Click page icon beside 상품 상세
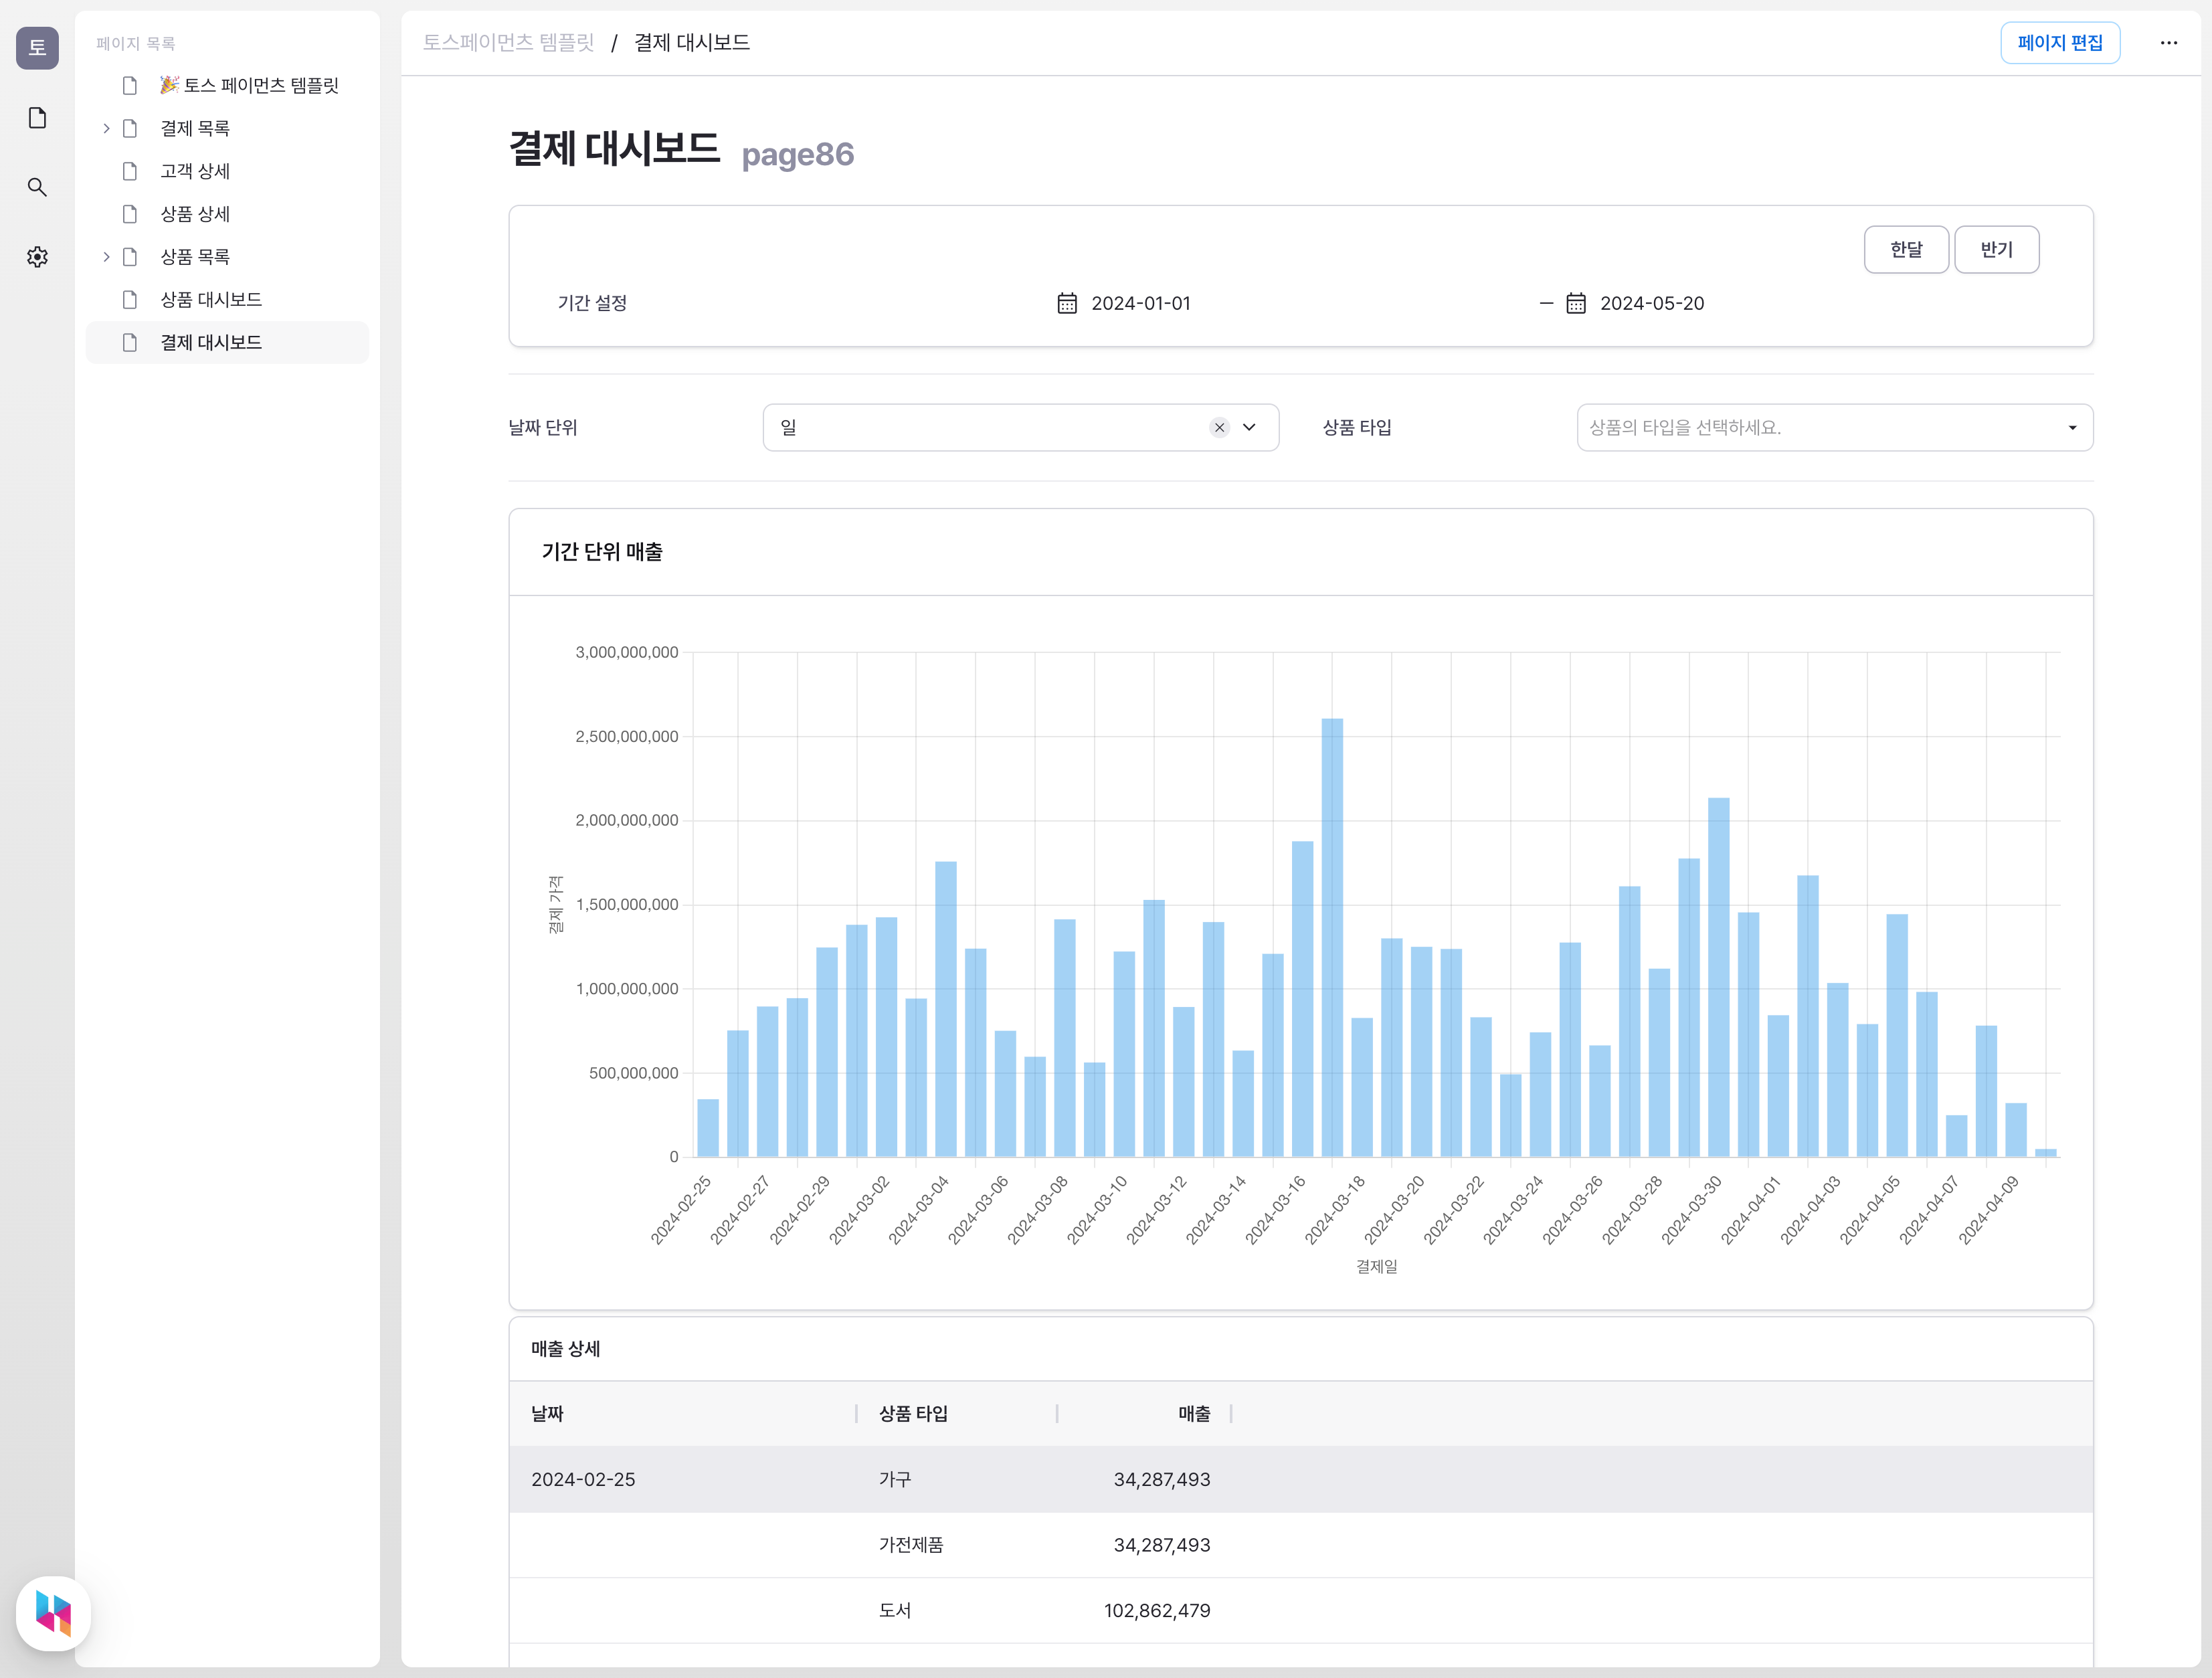2212x1678 pixels. pos(129,214)
